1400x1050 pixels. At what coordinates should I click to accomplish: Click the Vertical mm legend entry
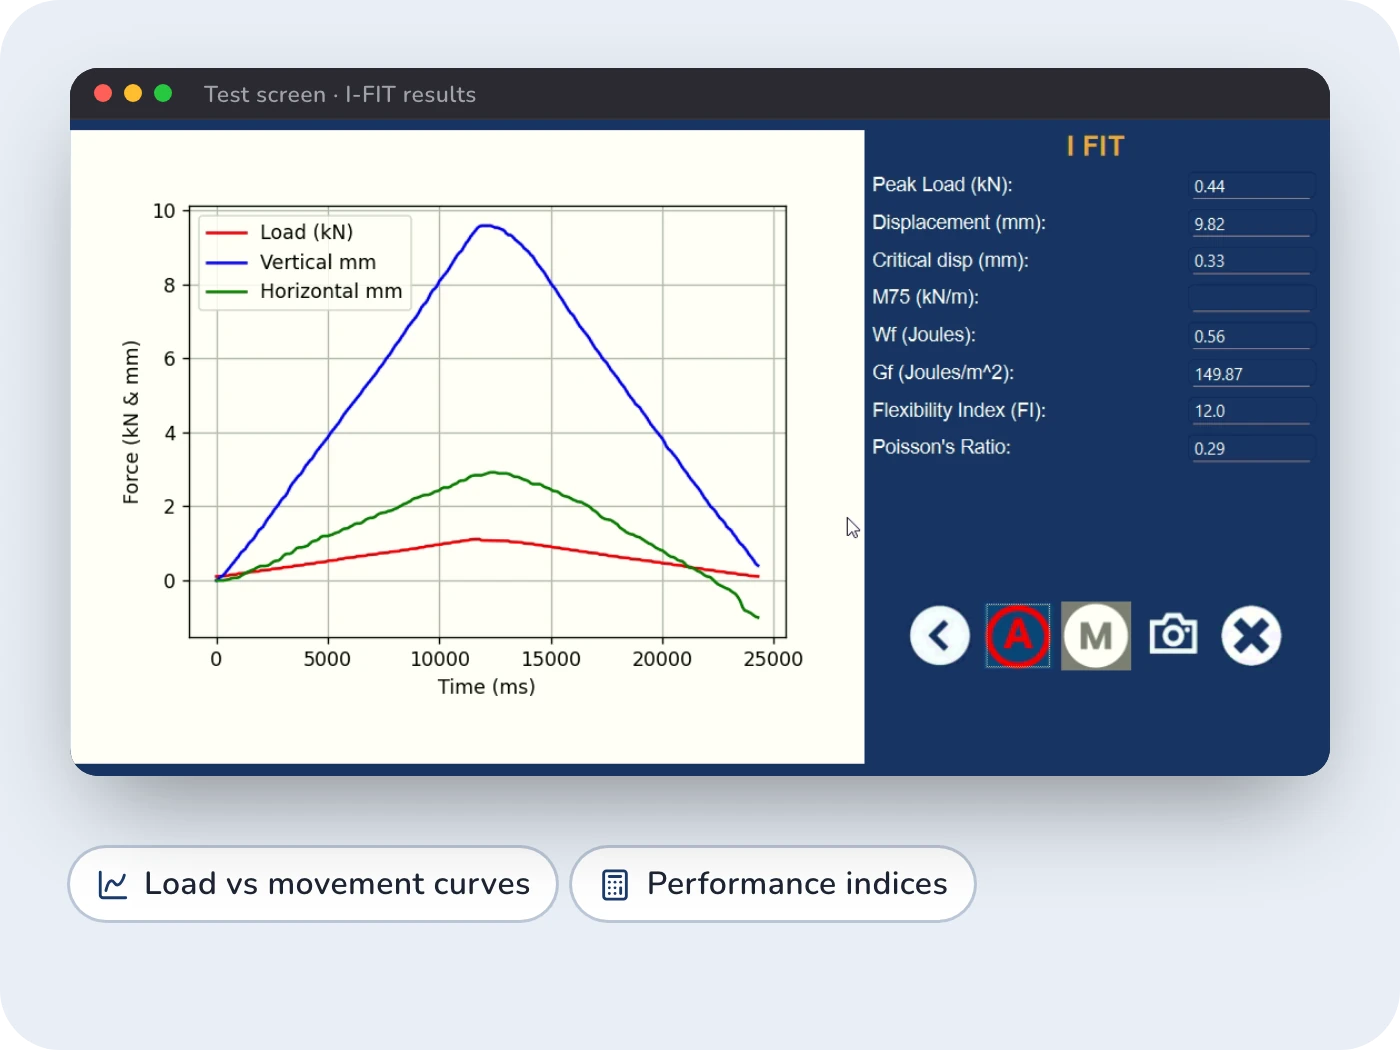click(291, 262)
